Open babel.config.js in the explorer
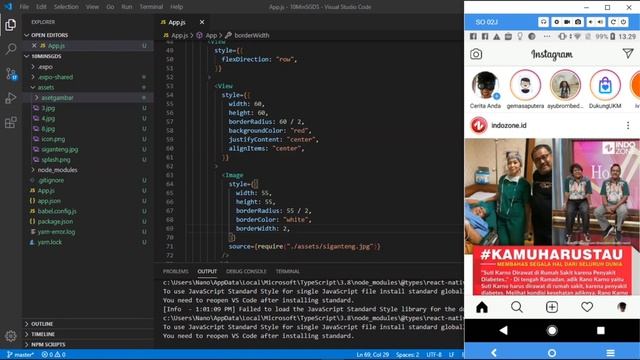640x360 pixels. 88,211
